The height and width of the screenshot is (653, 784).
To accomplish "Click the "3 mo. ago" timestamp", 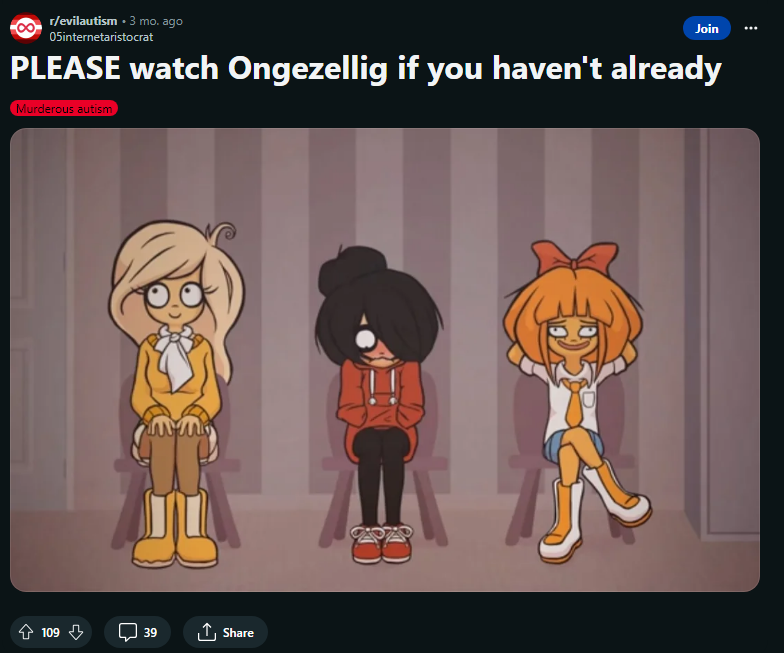I will point(156,21).
